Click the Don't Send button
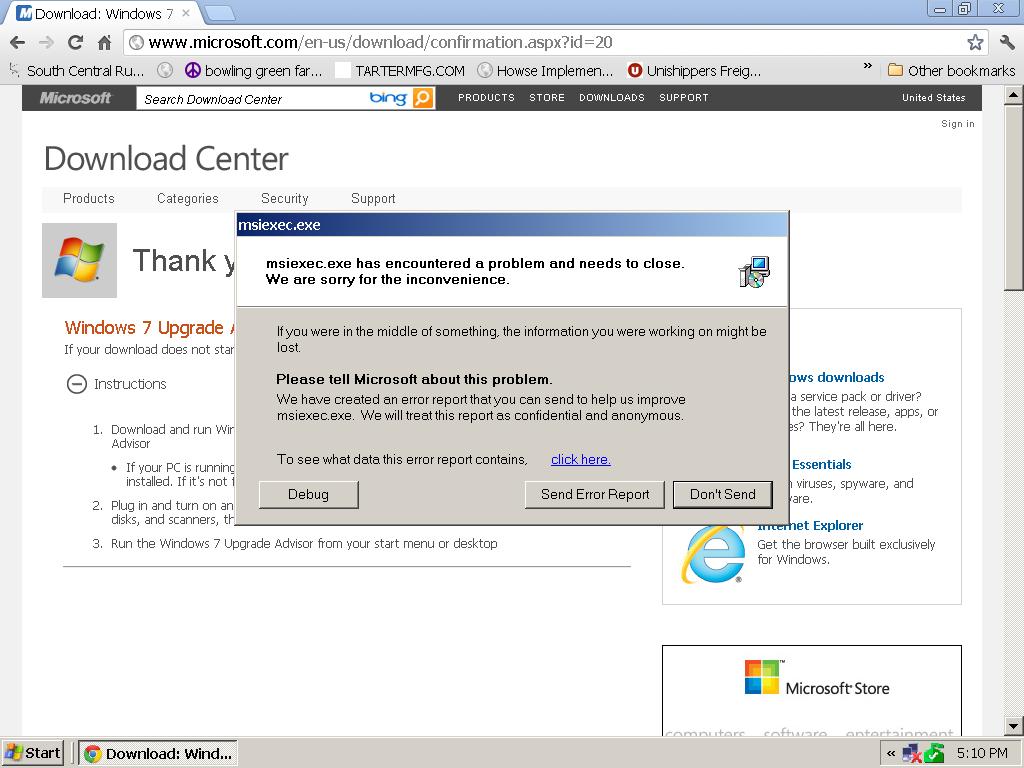 pos(722,494)
